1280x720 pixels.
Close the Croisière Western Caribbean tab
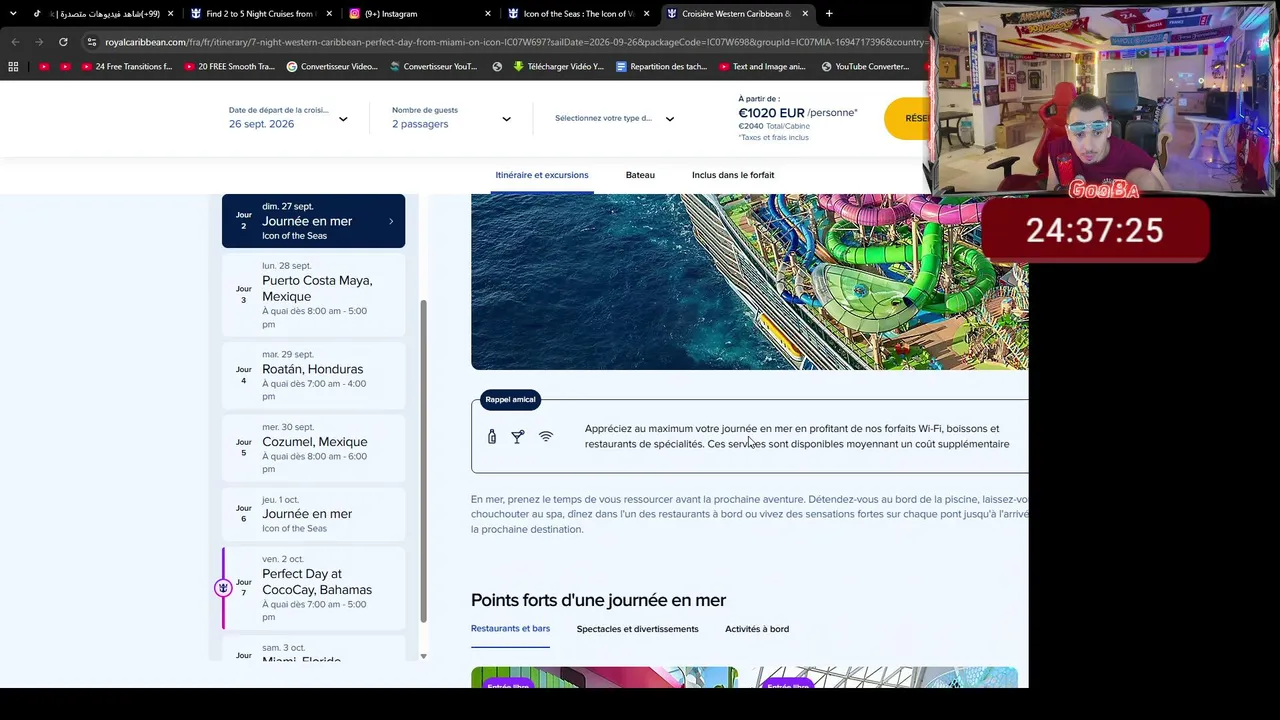[805, 14]
